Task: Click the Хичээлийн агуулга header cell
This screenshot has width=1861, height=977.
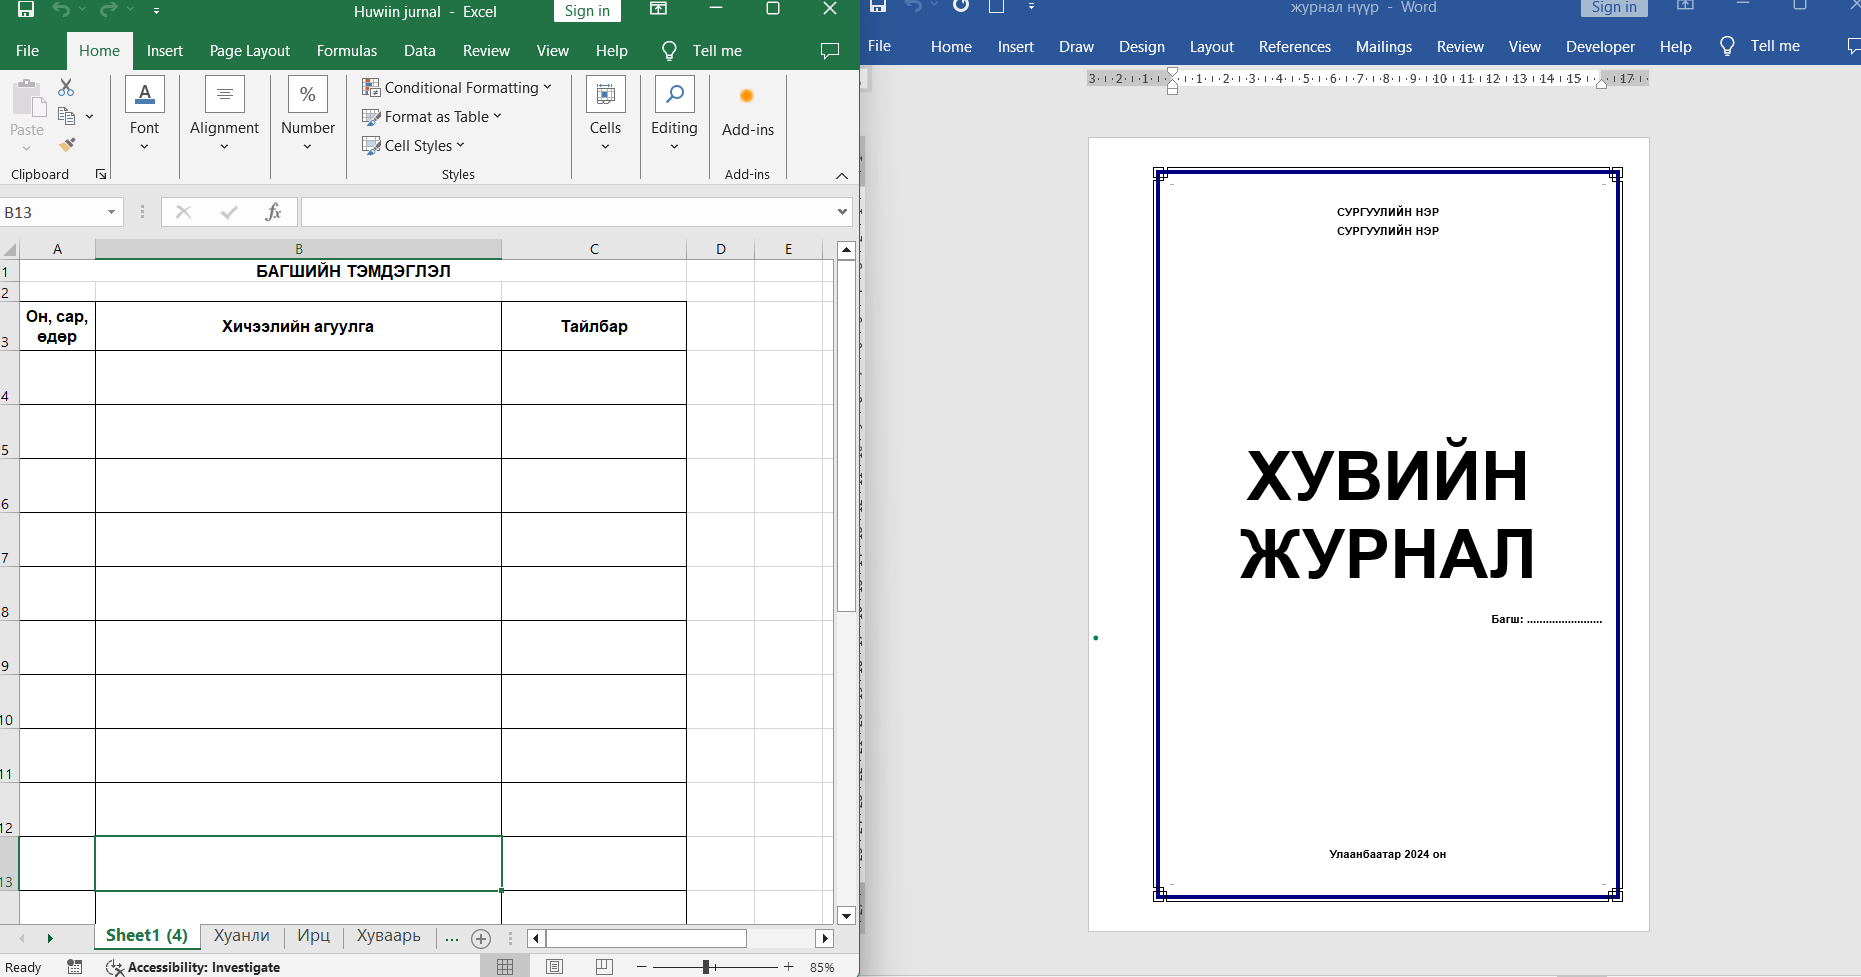Action: (298, 326)
